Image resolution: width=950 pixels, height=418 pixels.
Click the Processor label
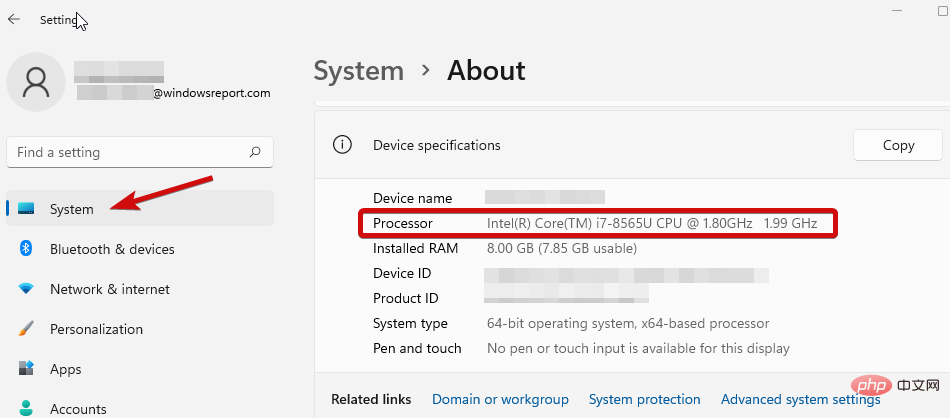403,224
